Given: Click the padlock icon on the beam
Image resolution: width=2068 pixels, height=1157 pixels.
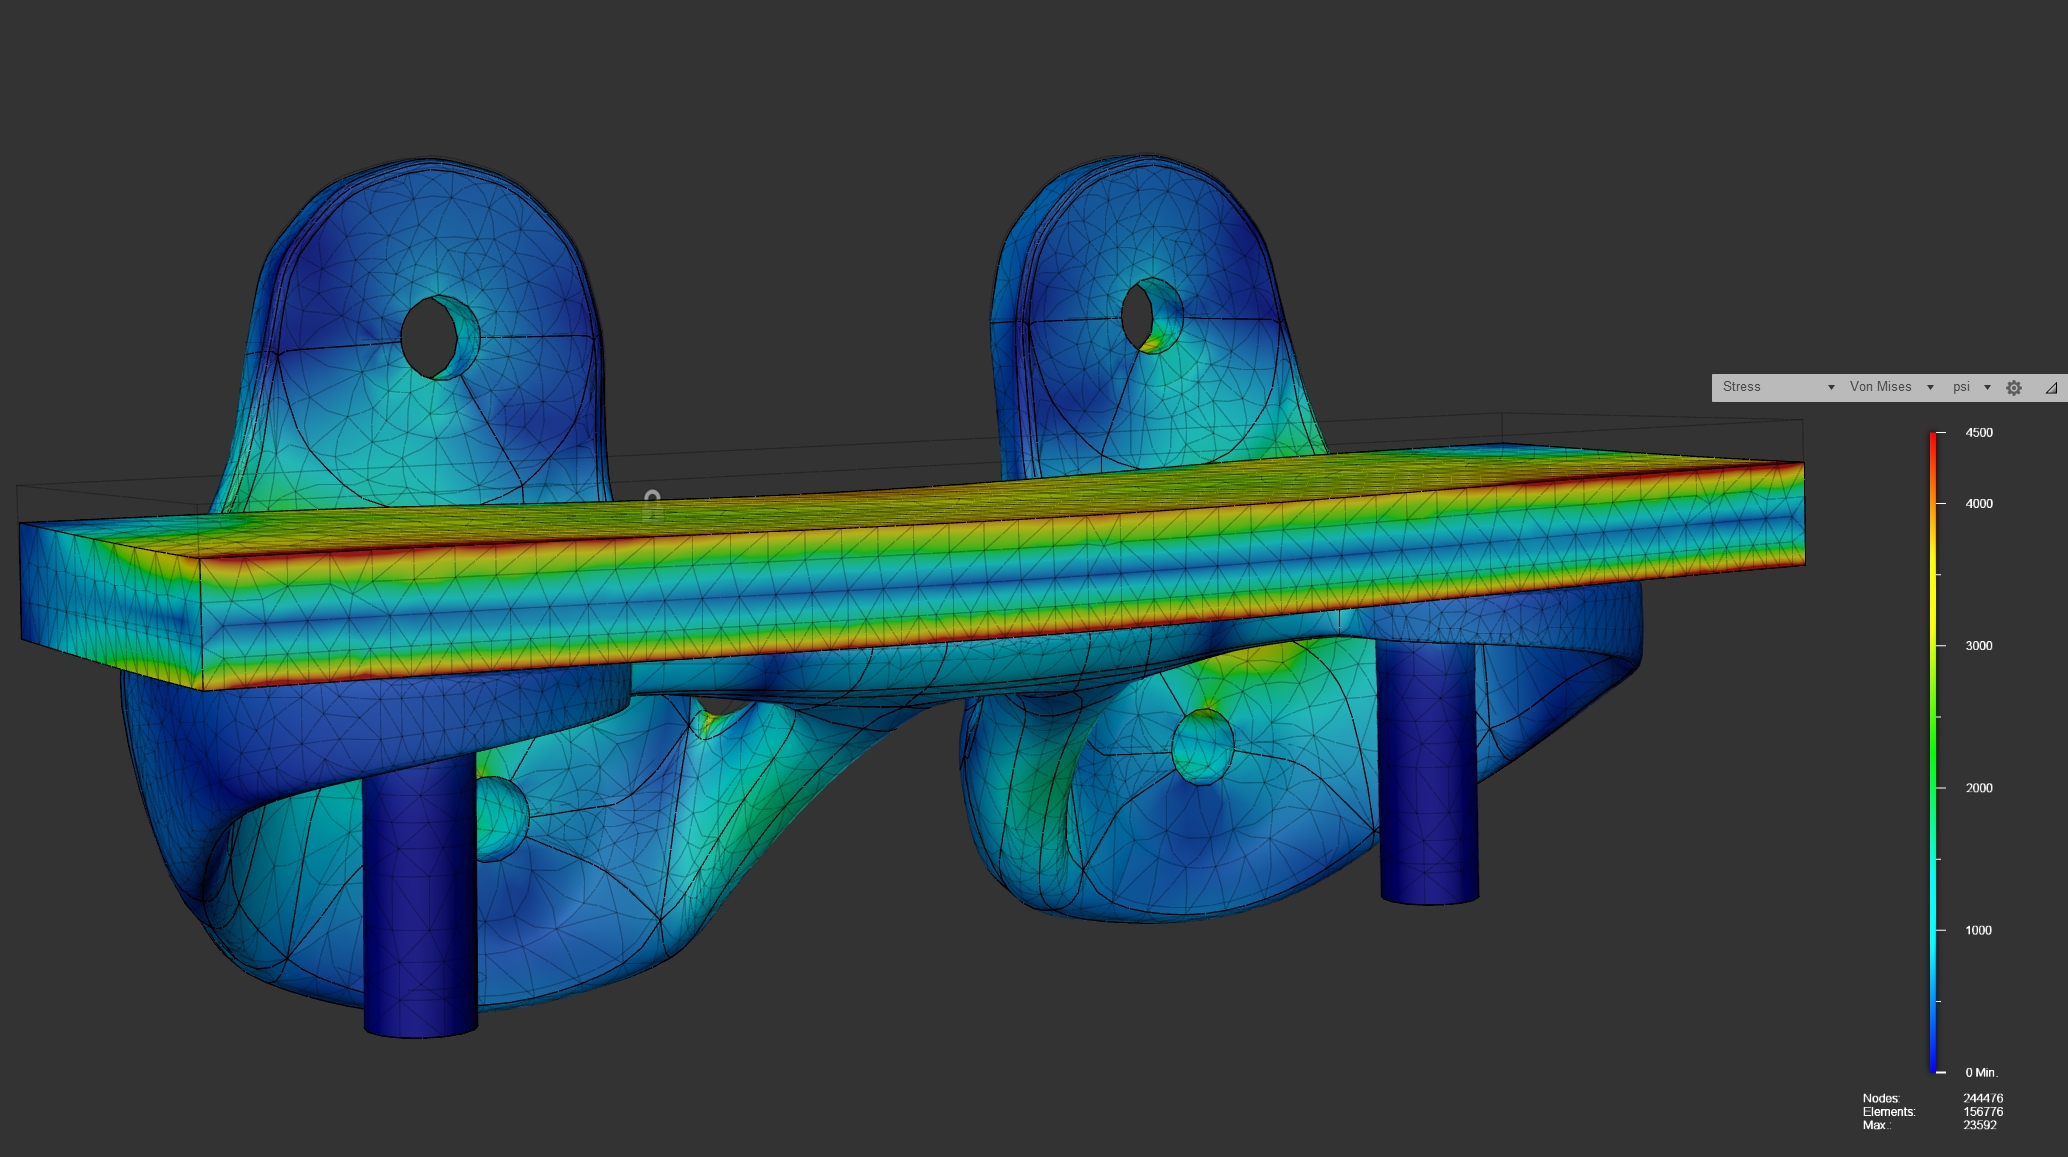Looking at the screenshot, I should (652, 504).
